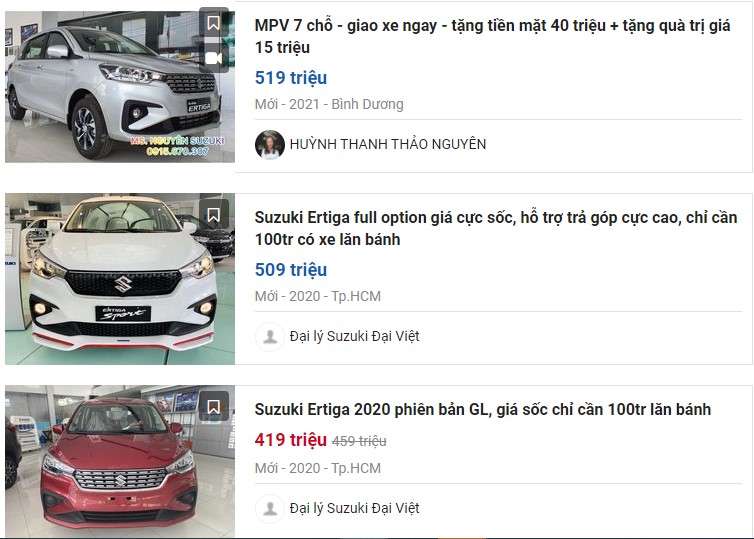
Task: Select the red 419 triệu price
Action: pyautogui.click(x=290, y=440)
